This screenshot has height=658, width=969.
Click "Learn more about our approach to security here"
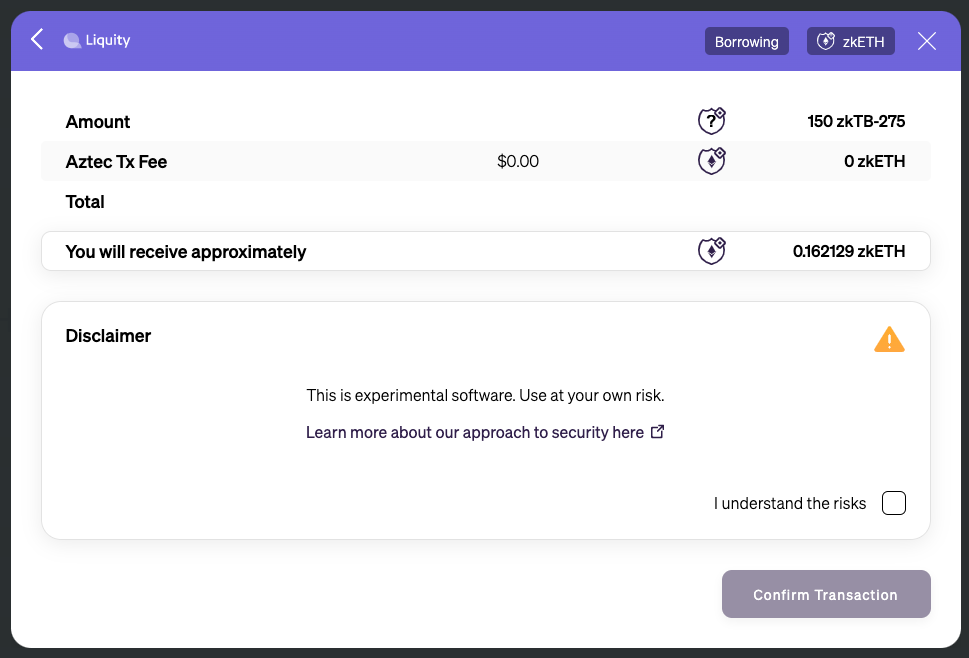point(475,432)
